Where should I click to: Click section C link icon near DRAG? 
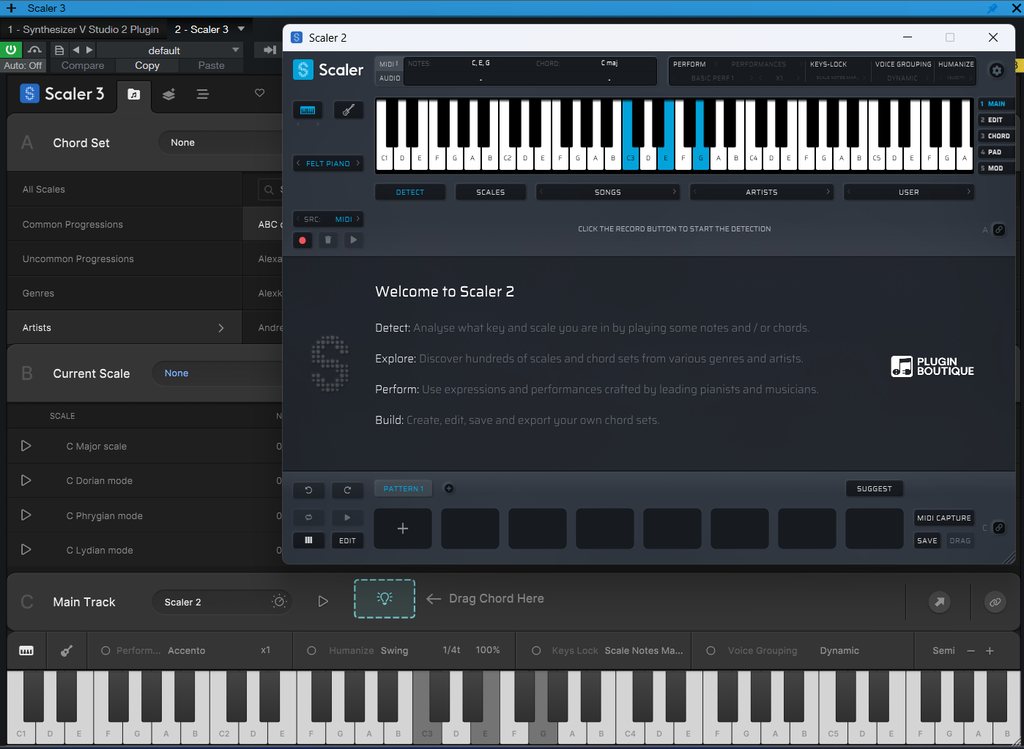pos(999,528)
